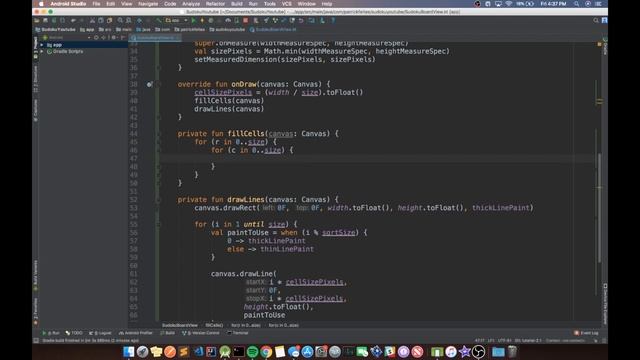This screenshot has height=360, width=640.
Task: Open the Android view selector dropdown in Project panel
Action: (69, 38)
